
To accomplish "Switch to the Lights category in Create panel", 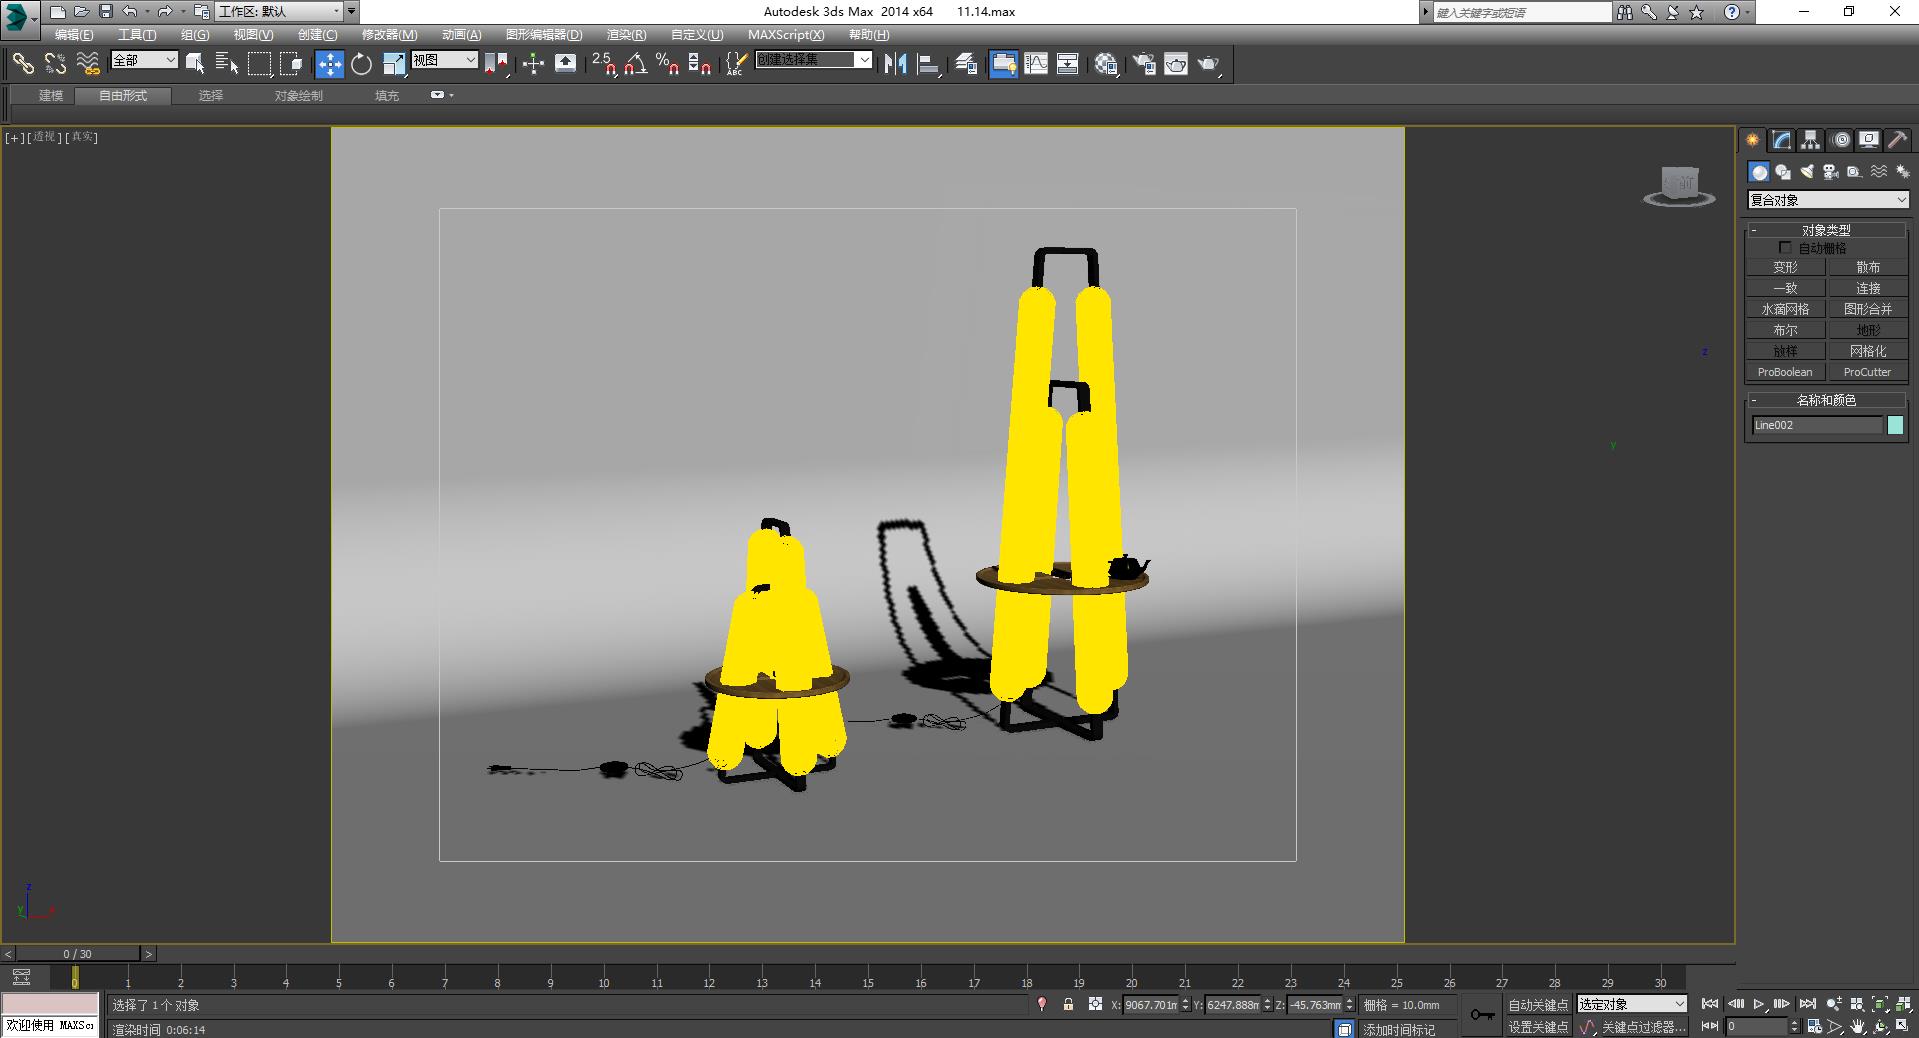I will click(x=1807, y=172).
